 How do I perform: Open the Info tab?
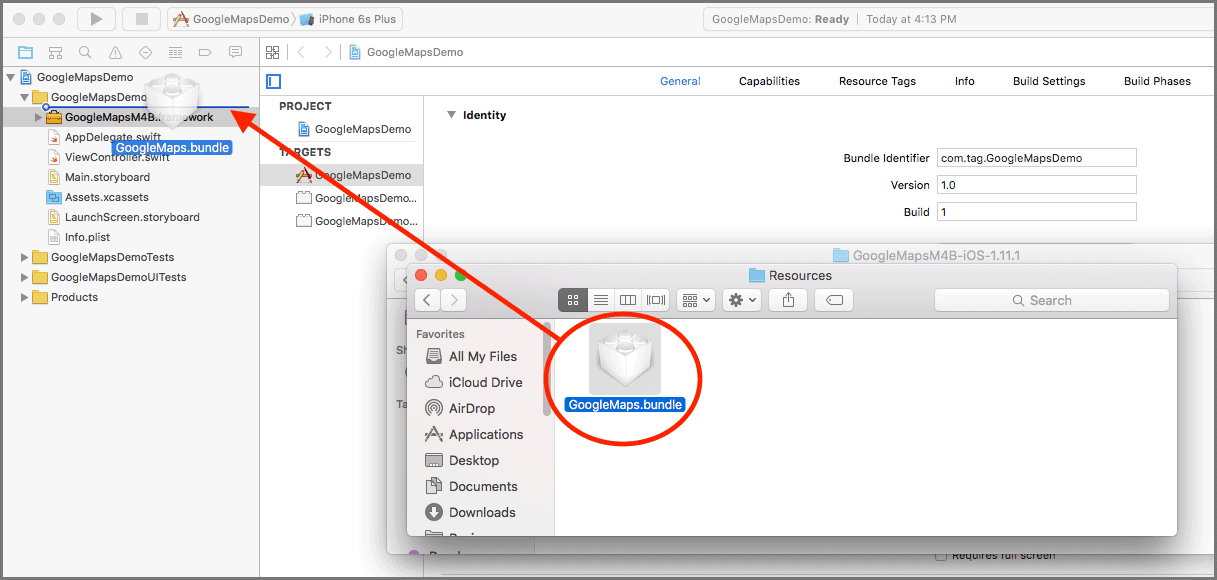coord(965,81)
